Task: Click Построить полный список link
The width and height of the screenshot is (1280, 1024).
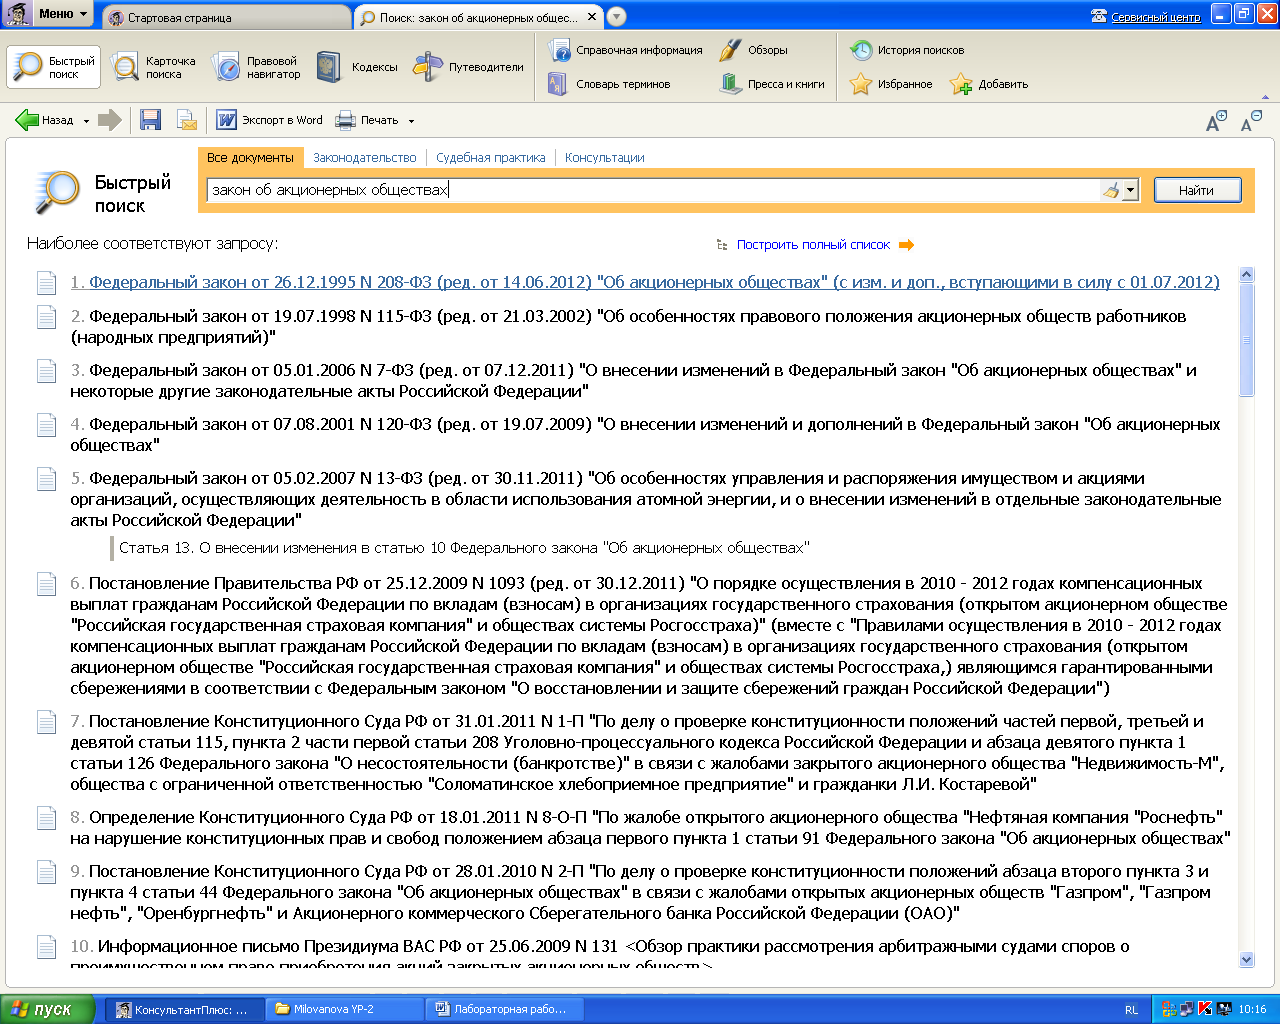Action: tap(813, 244)
